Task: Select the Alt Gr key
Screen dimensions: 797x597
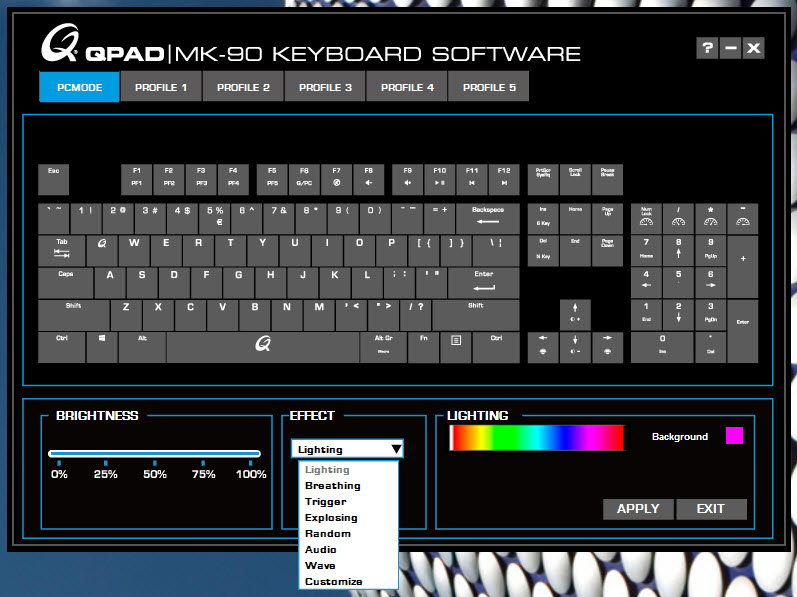Action: (383, 347)
